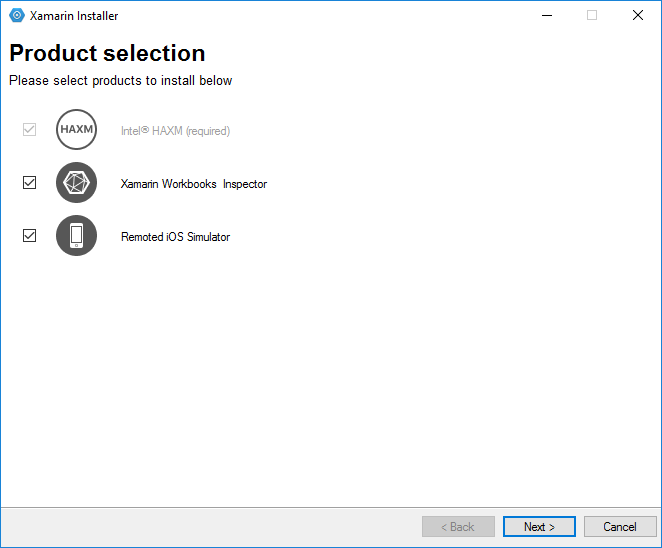
Task: Close the Xamarin Installer window
Action: click(638, 16)
